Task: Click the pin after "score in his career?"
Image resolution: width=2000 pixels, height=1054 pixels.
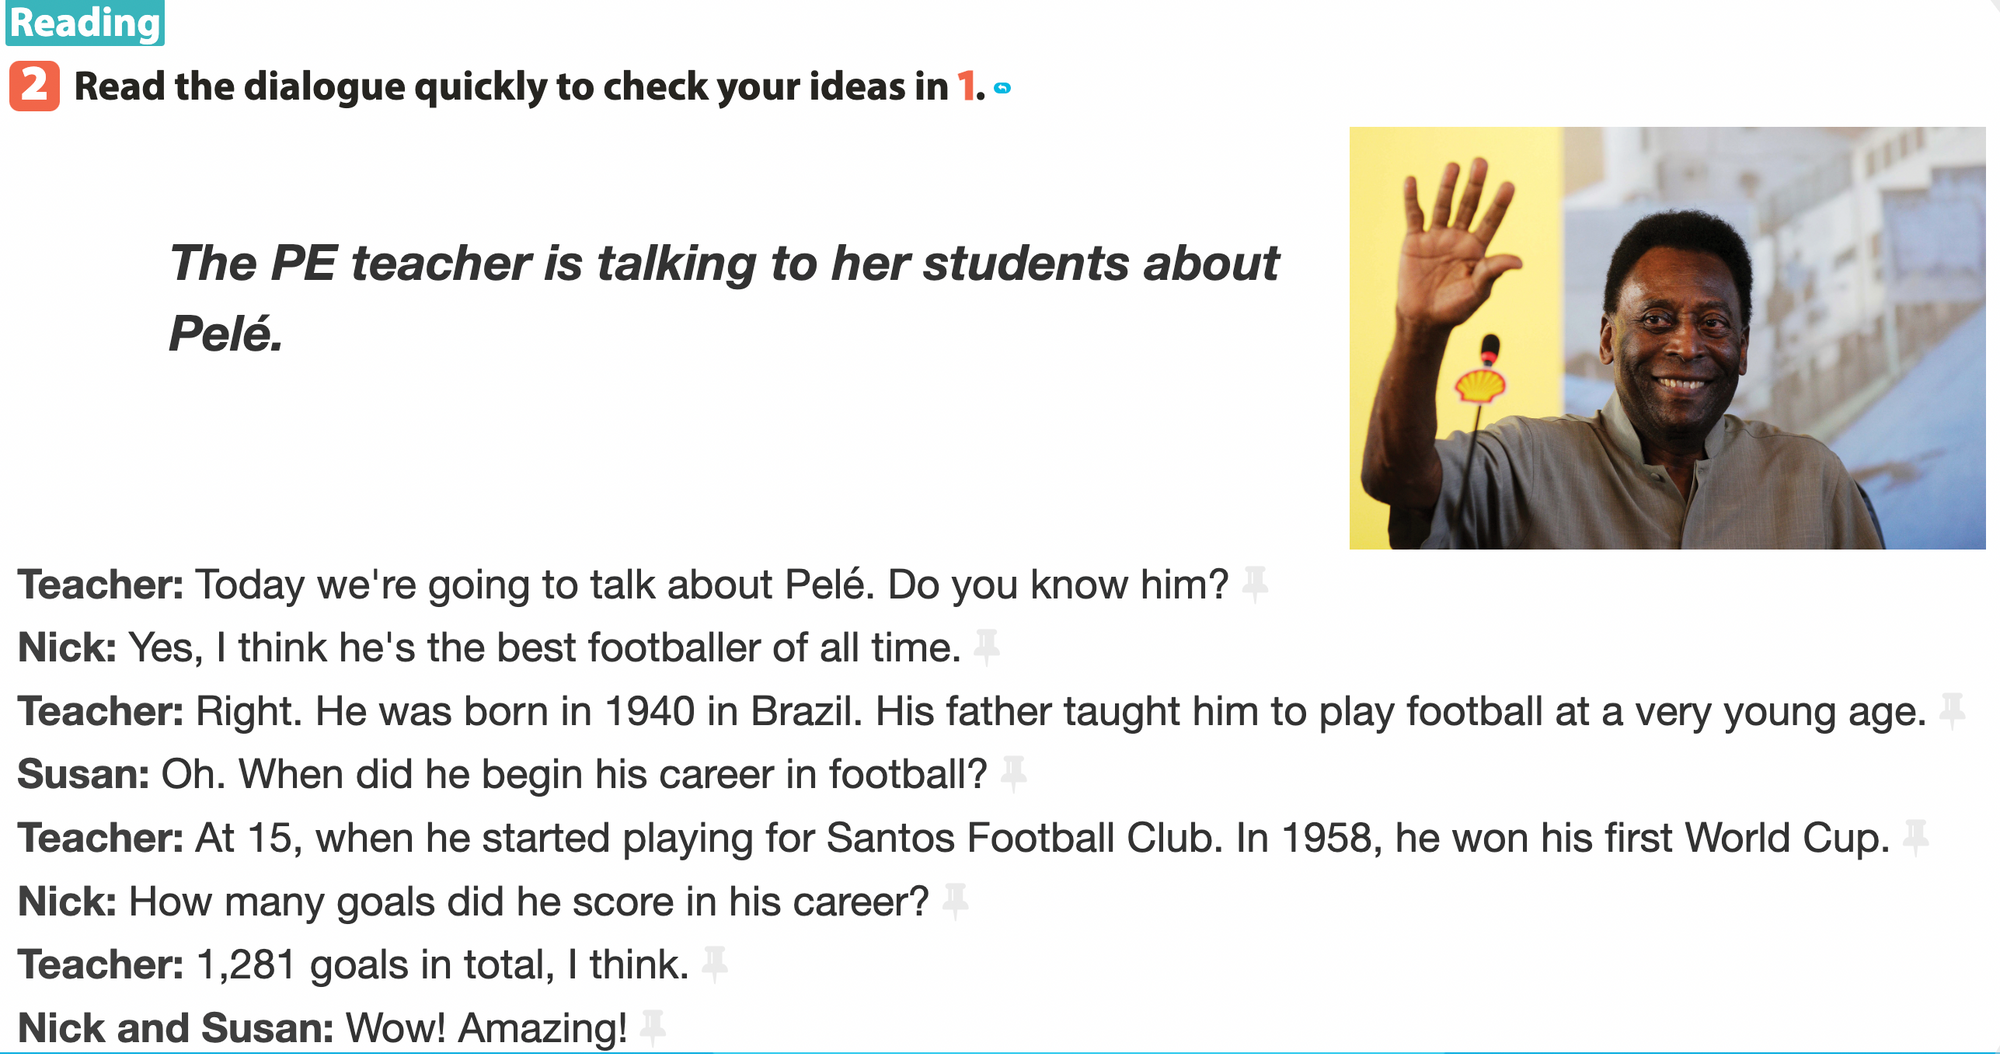Action: (956, 901)
